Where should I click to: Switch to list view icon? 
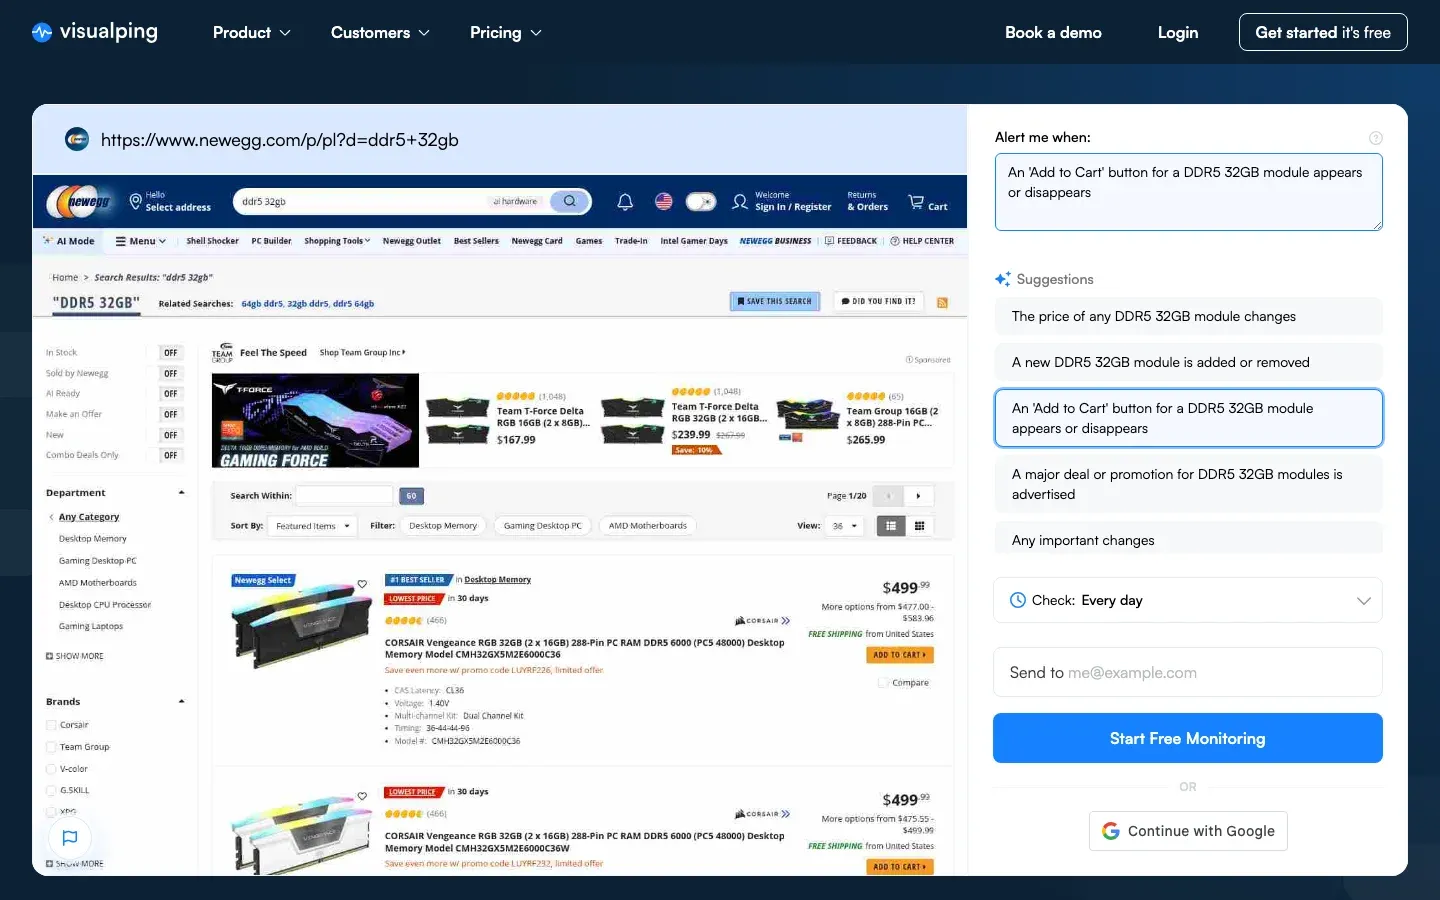pyautogui.click(x=891, y=526)
